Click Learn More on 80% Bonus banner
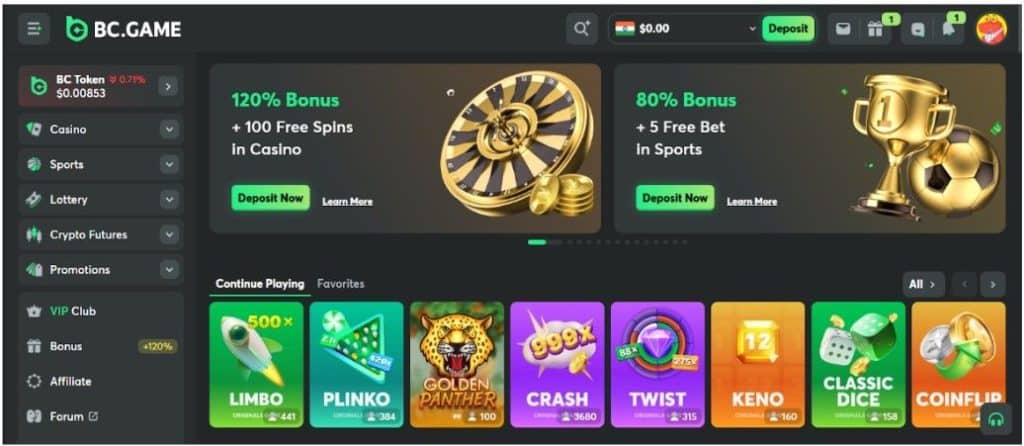Viewport: 1024px width, 446px height. coord(752,202)
